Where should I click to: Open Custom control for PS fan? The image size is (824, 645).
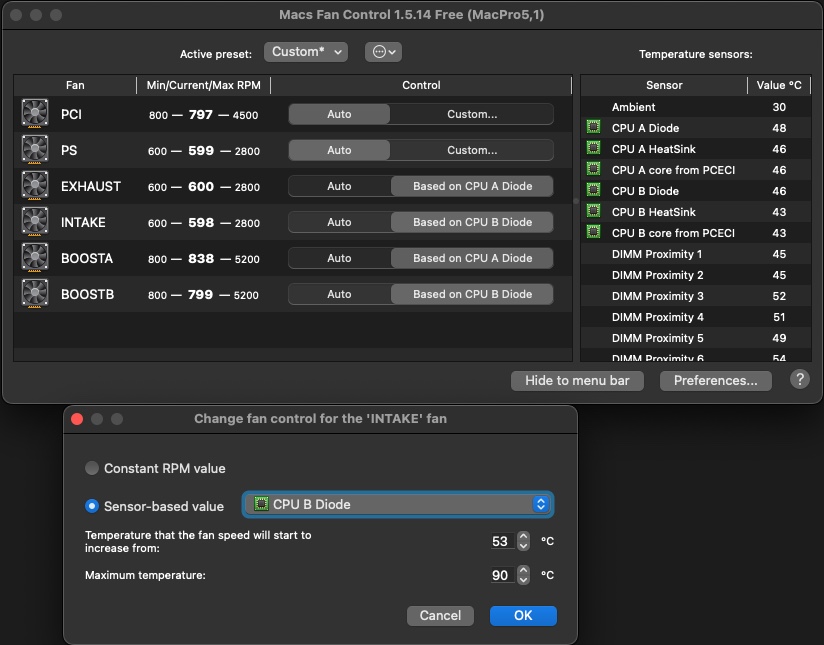pos(472,150)
